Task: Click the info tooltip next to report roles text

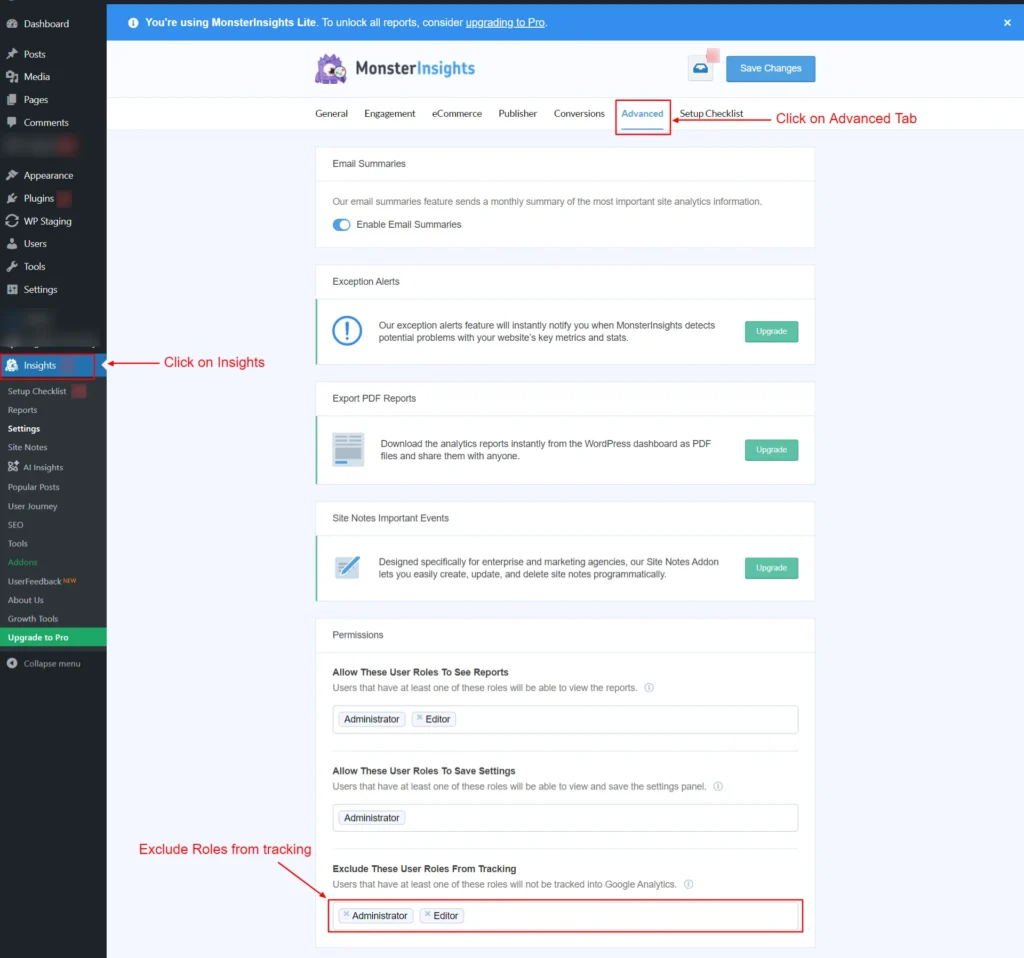Action: 649,688
